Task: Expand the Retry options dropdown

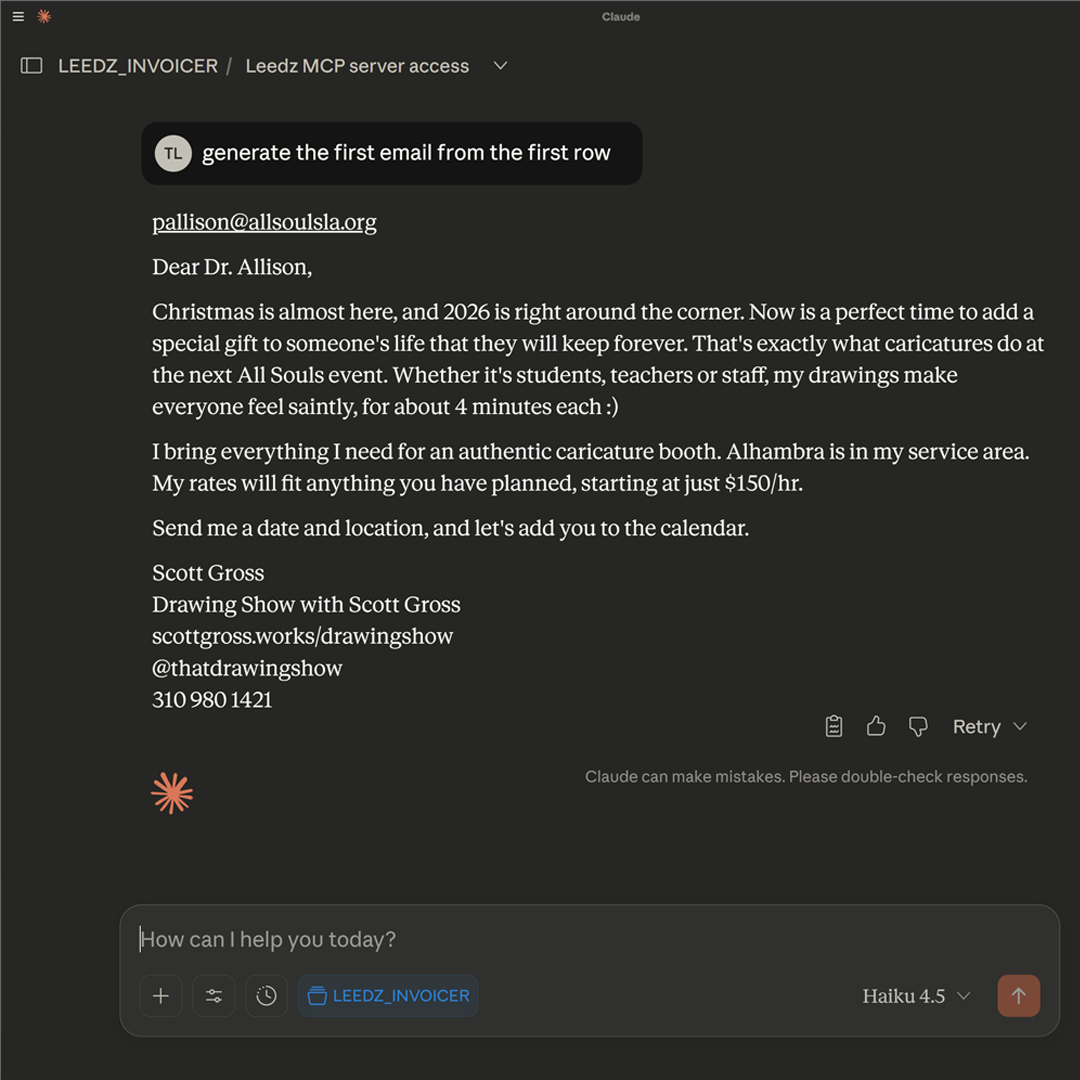Action: 1020,727
